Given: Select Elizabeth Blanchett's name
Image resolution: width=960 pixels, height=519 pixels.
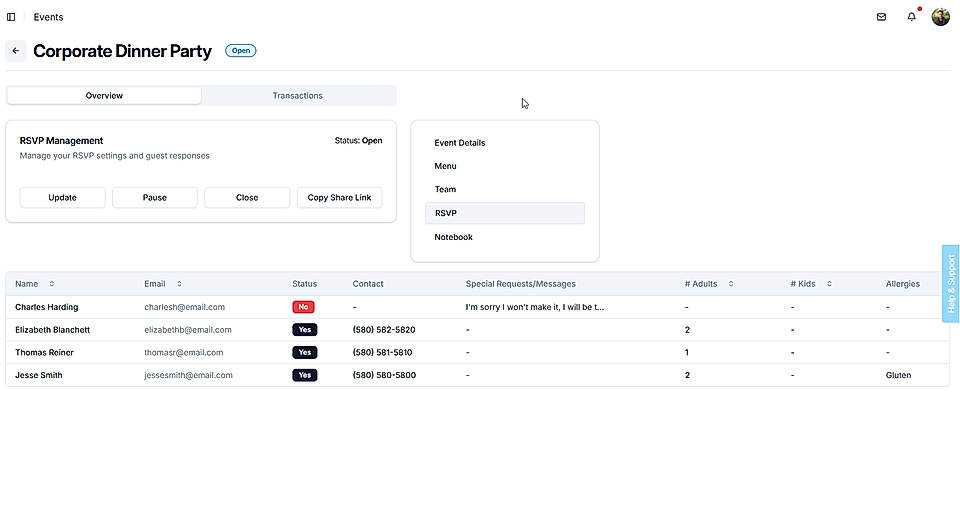Looking at the screenshot, I should [x=53, y=330].
